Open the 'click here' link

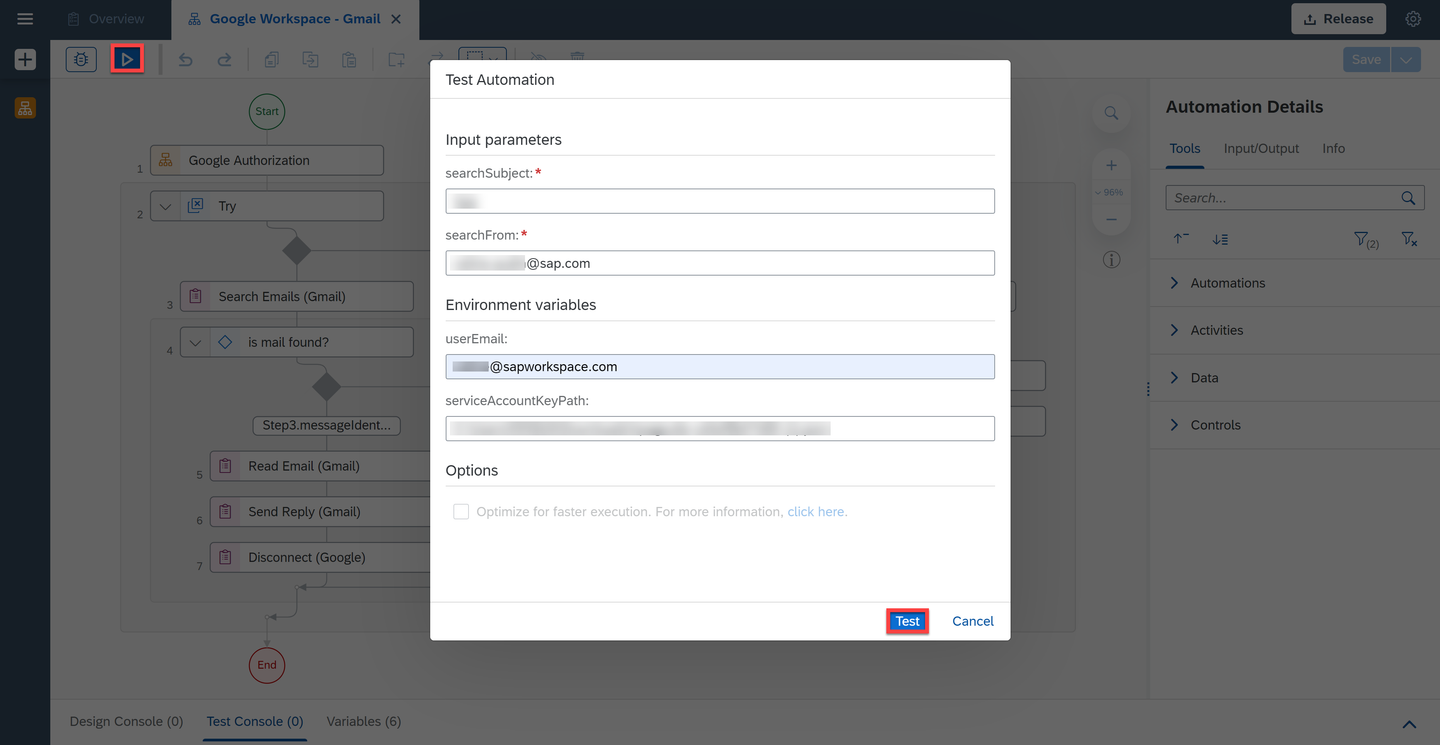(817, 511)
